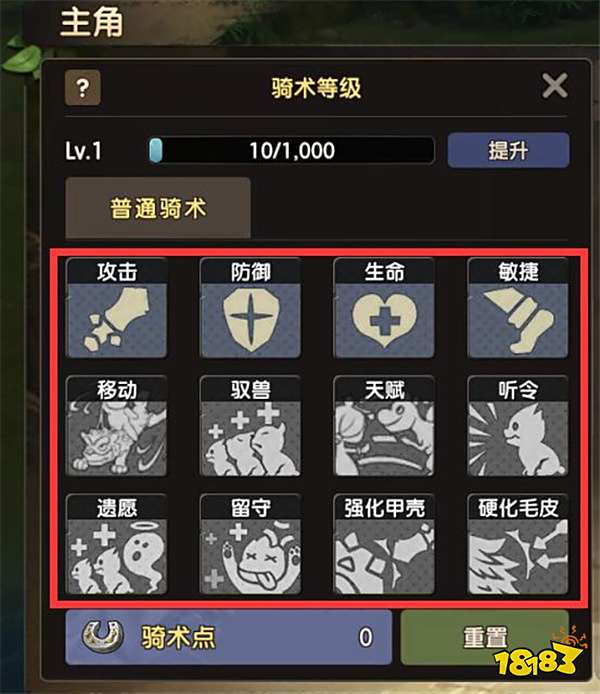This screenshot has width=600, height=694.
Task: Tap the 骑术点 horseshoe points bar
Action: tap(229, 637)
